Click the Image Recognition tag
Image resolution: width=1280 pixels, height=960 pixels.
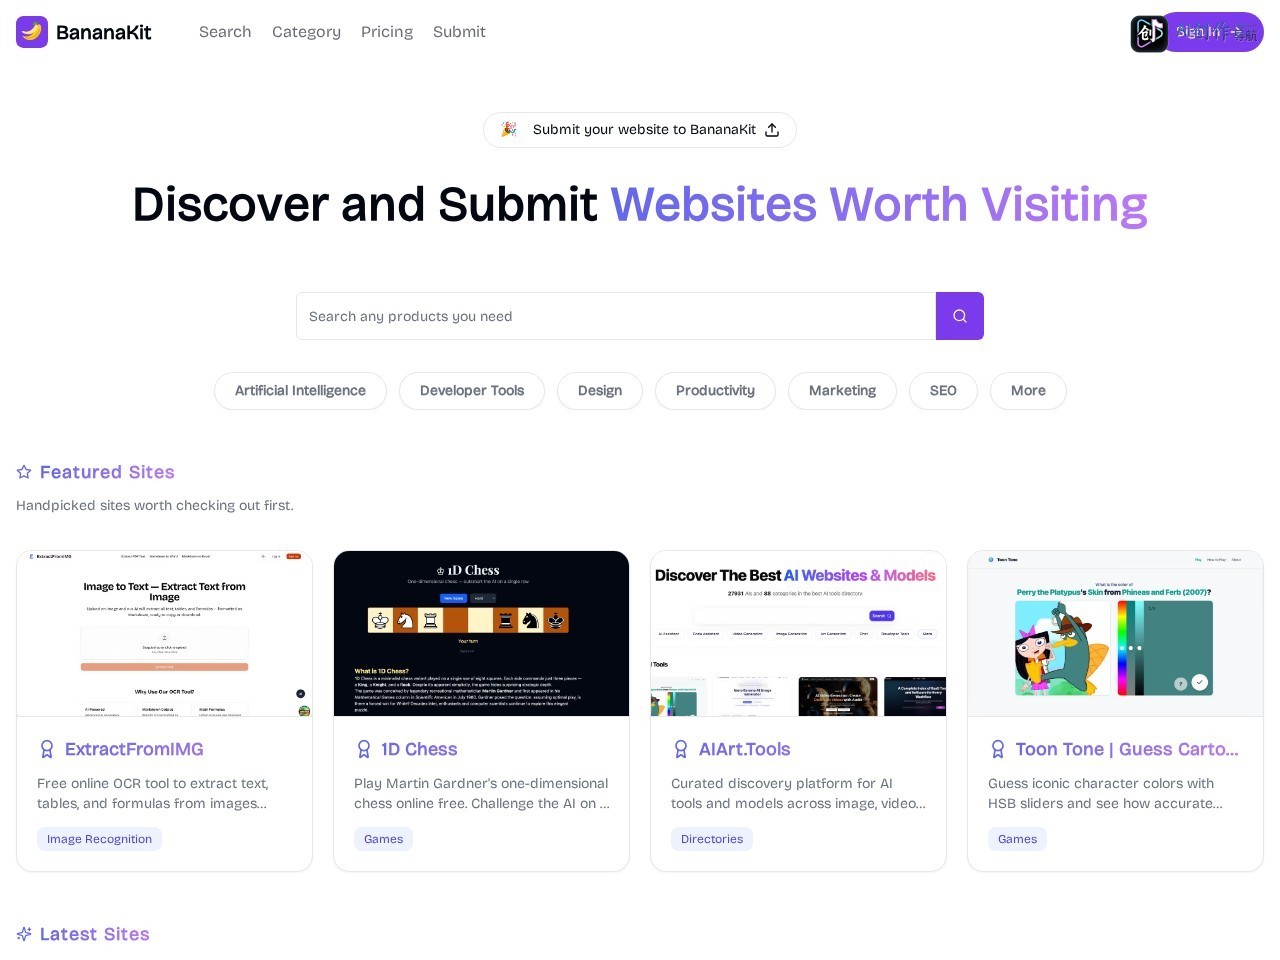tap(99, 839)
